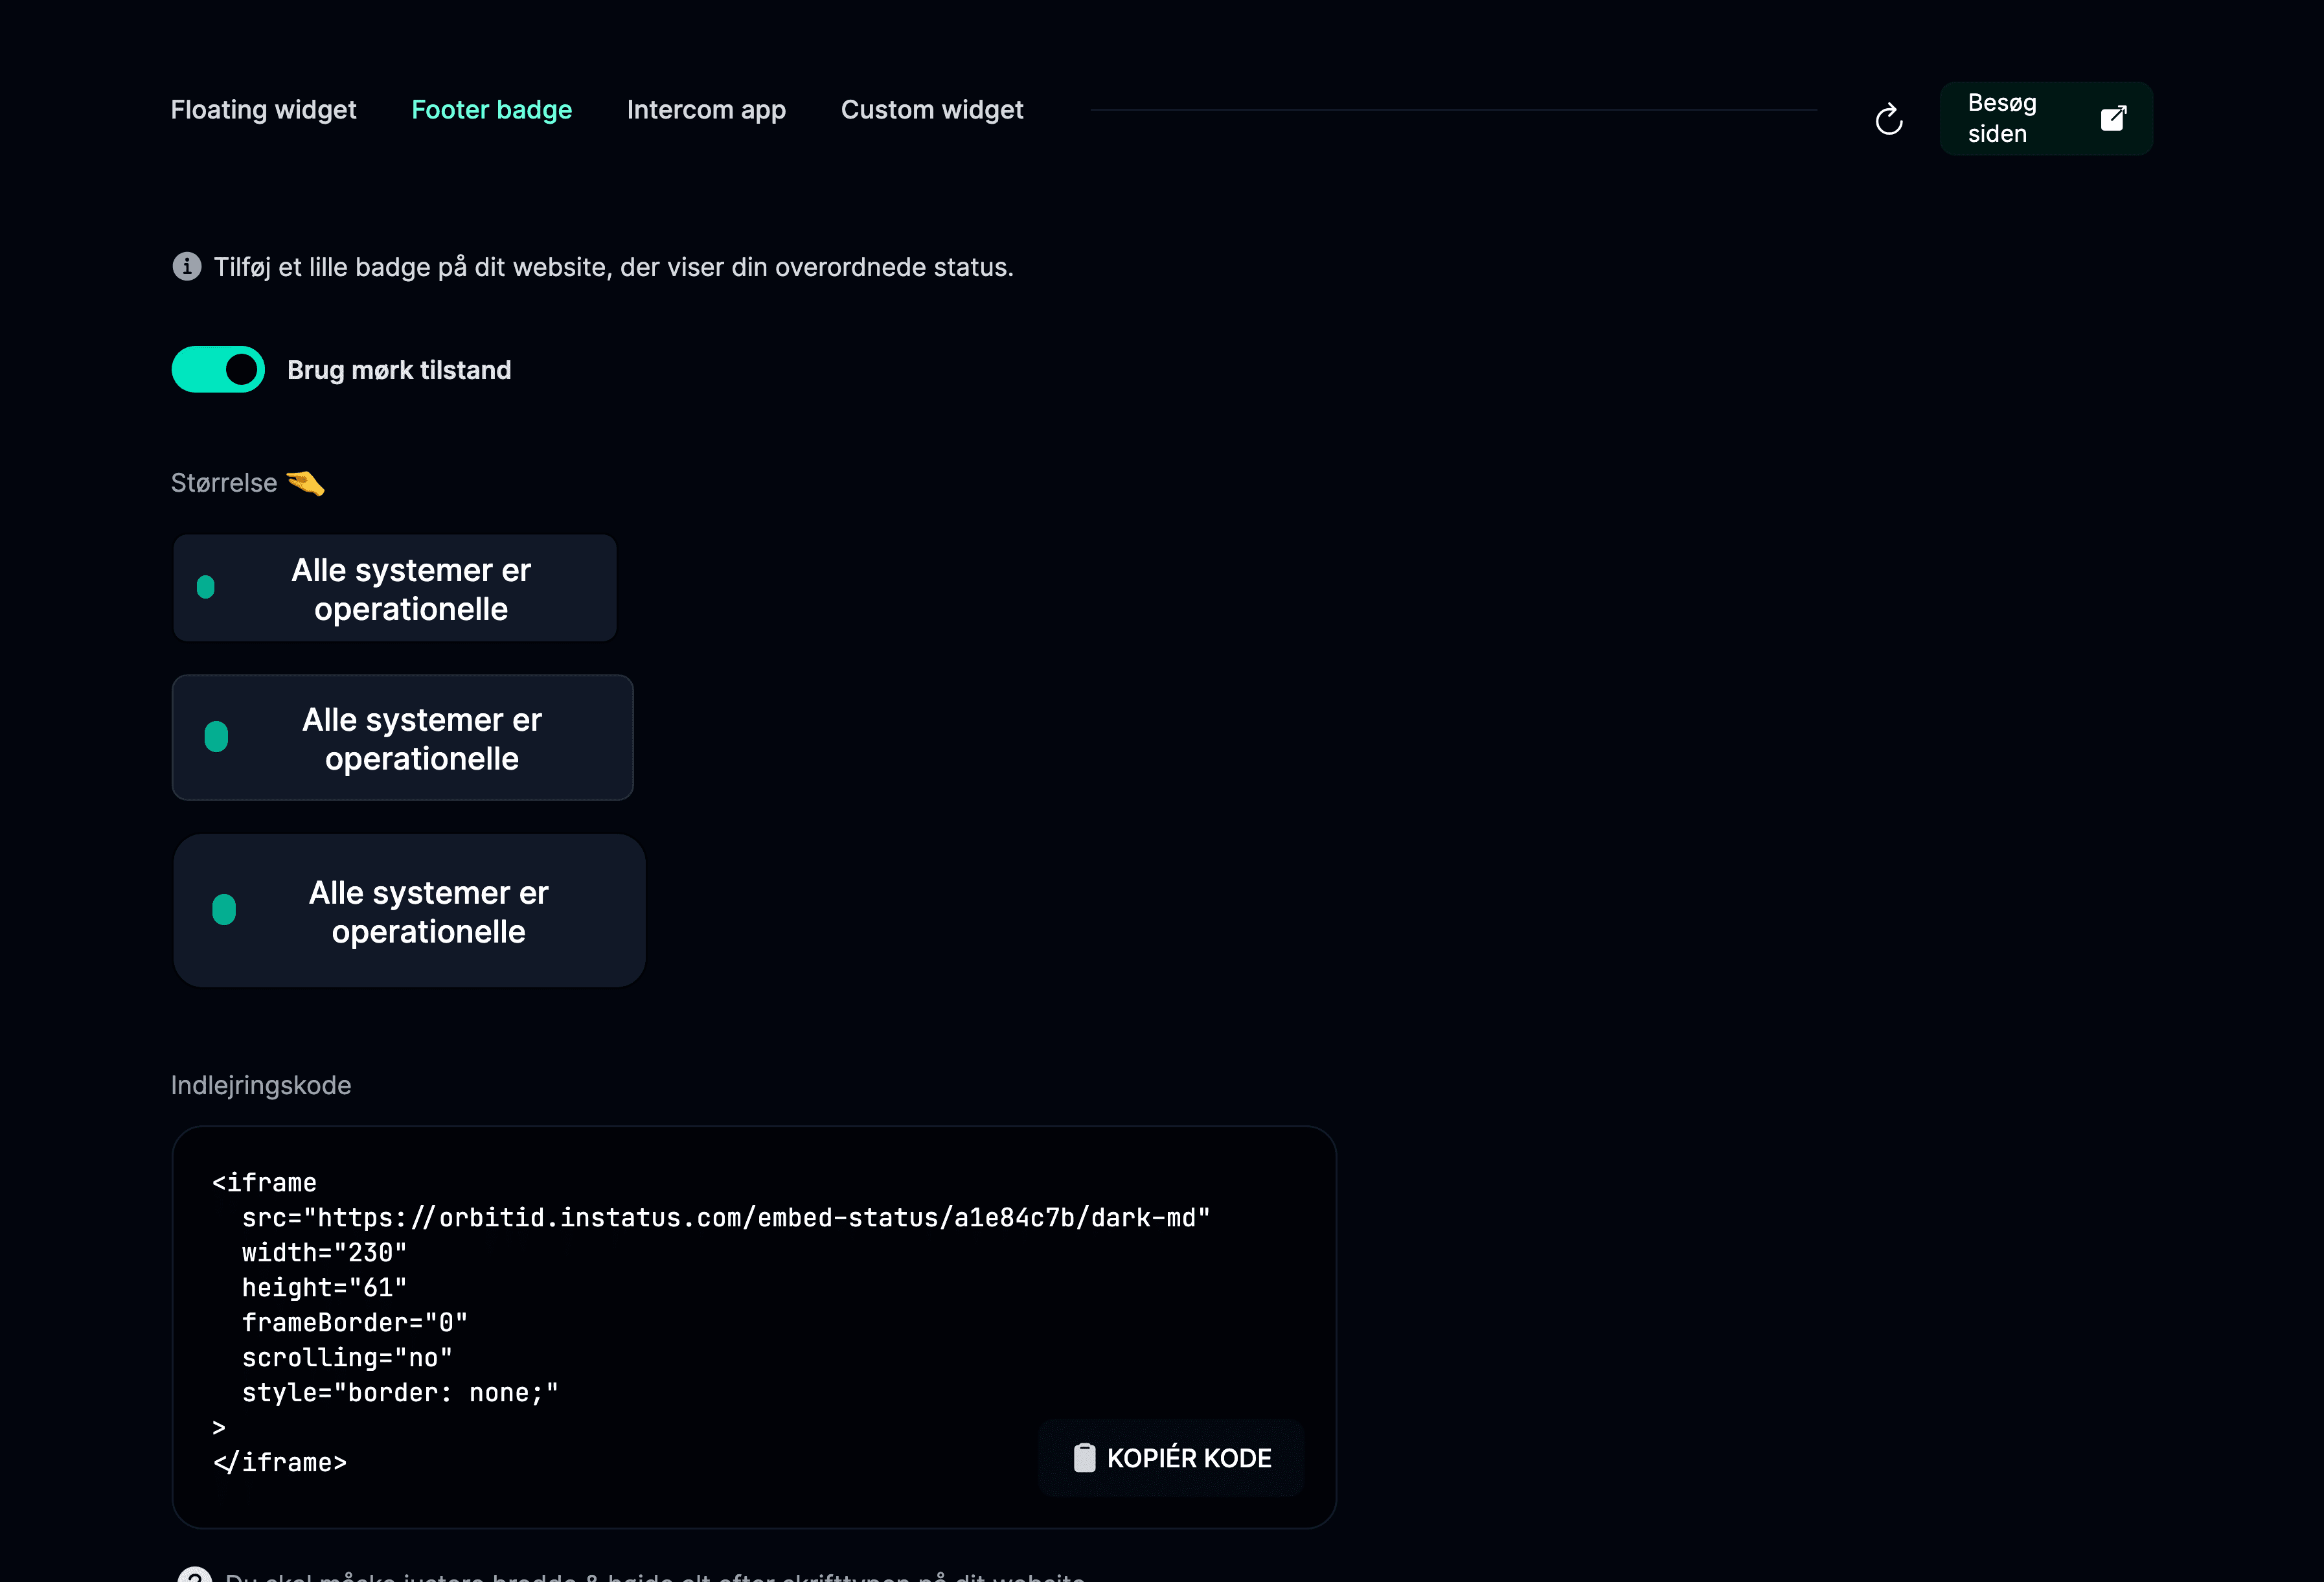Click the KOPIÉR KODE button

coord(1171,1458)
